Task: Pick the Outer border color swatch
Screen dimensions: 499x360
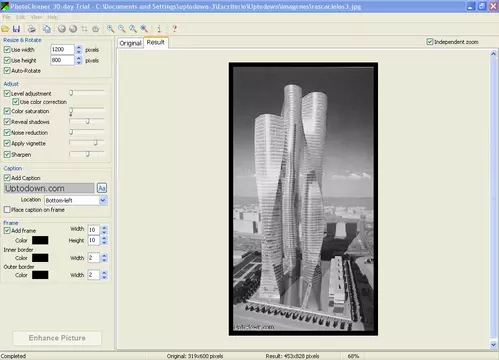Action: pos(40,275)
